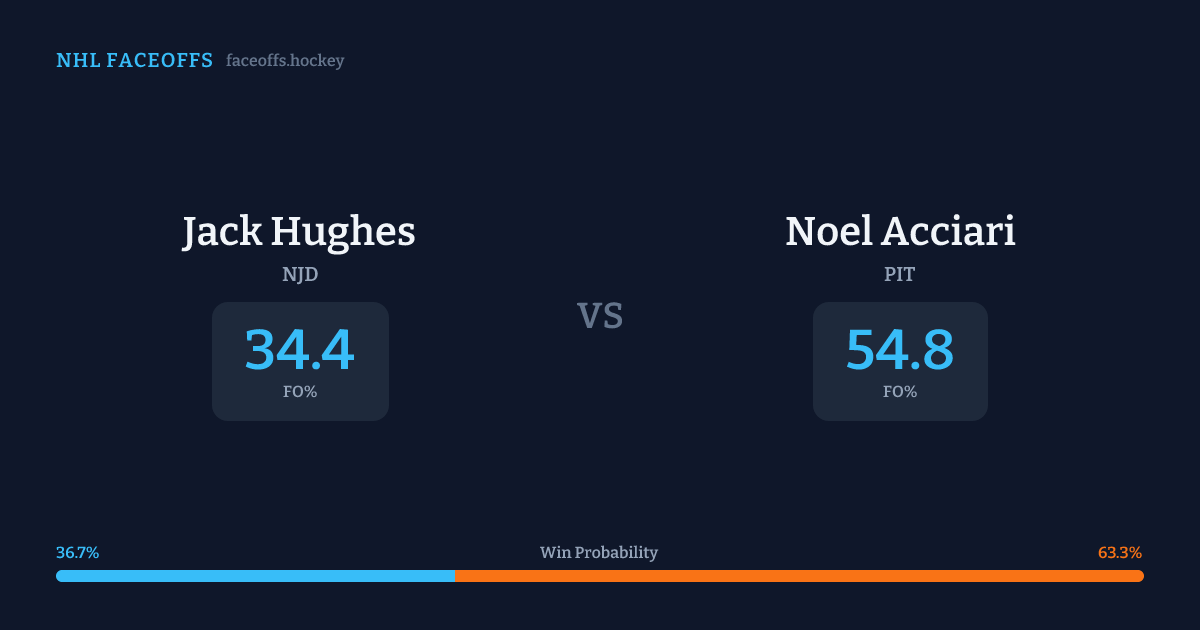Click the Win Probability label

coord(599,552)
